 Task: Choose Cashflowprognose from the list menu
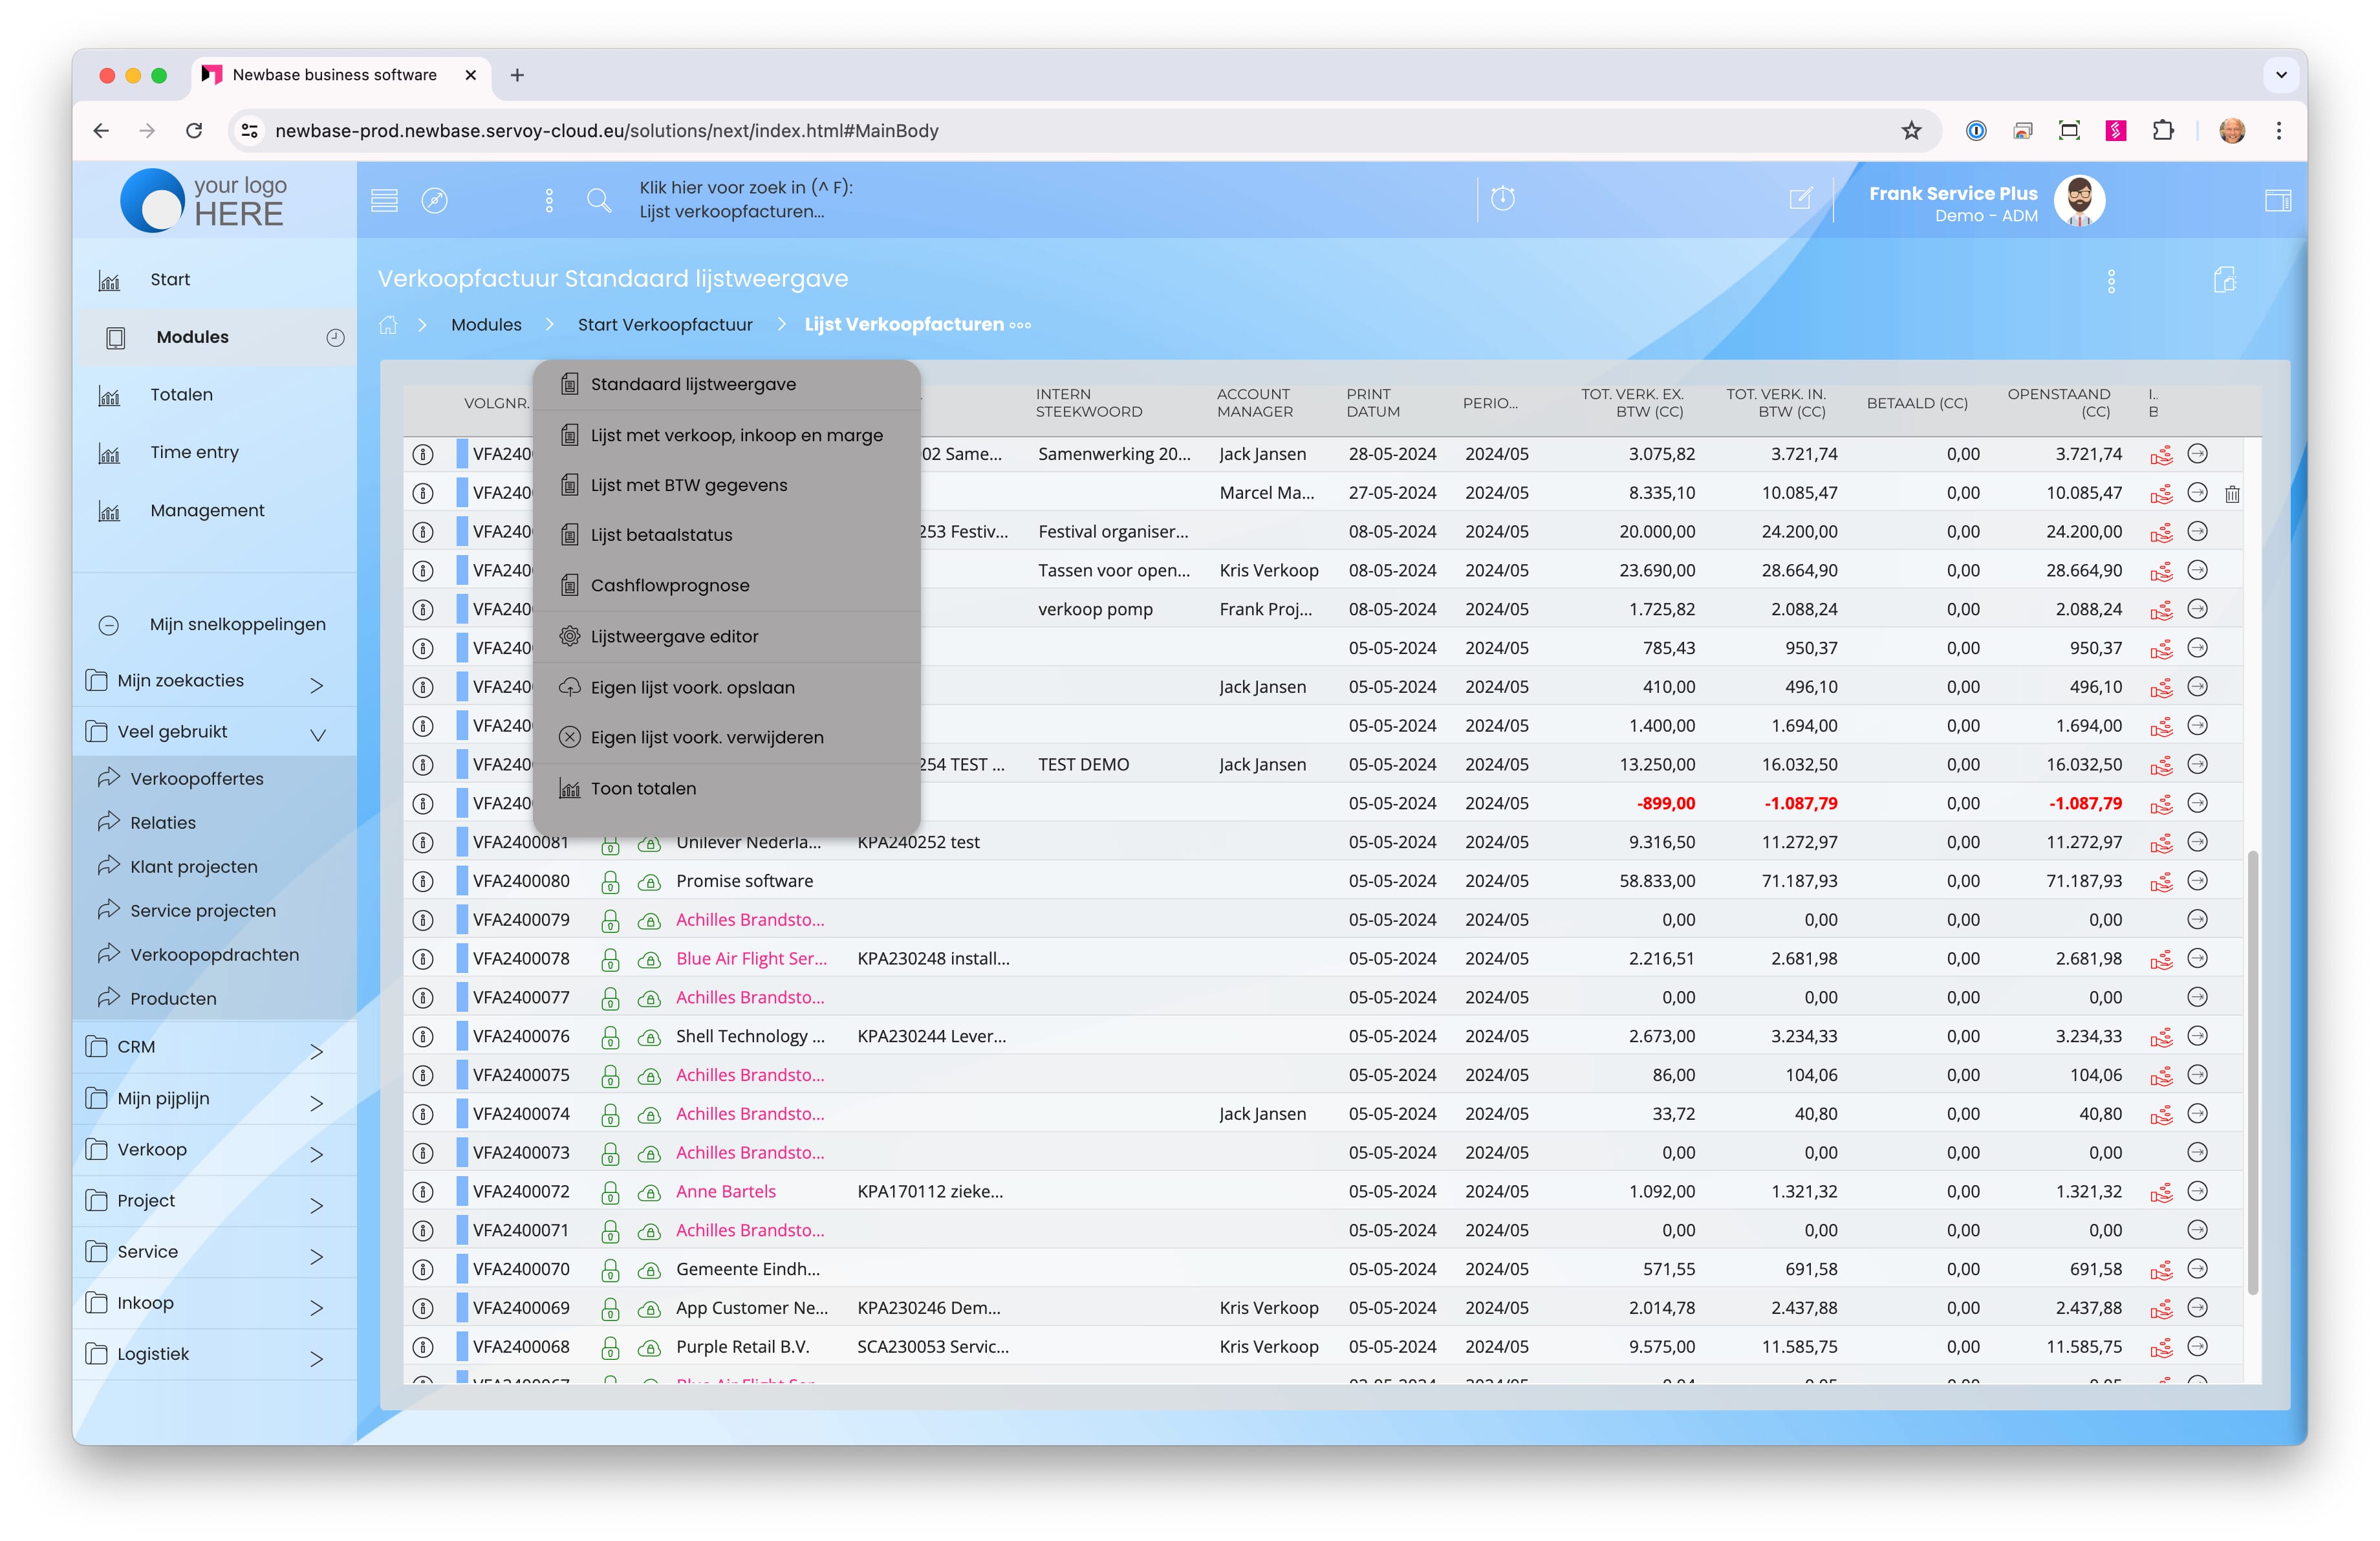point(669,585)
